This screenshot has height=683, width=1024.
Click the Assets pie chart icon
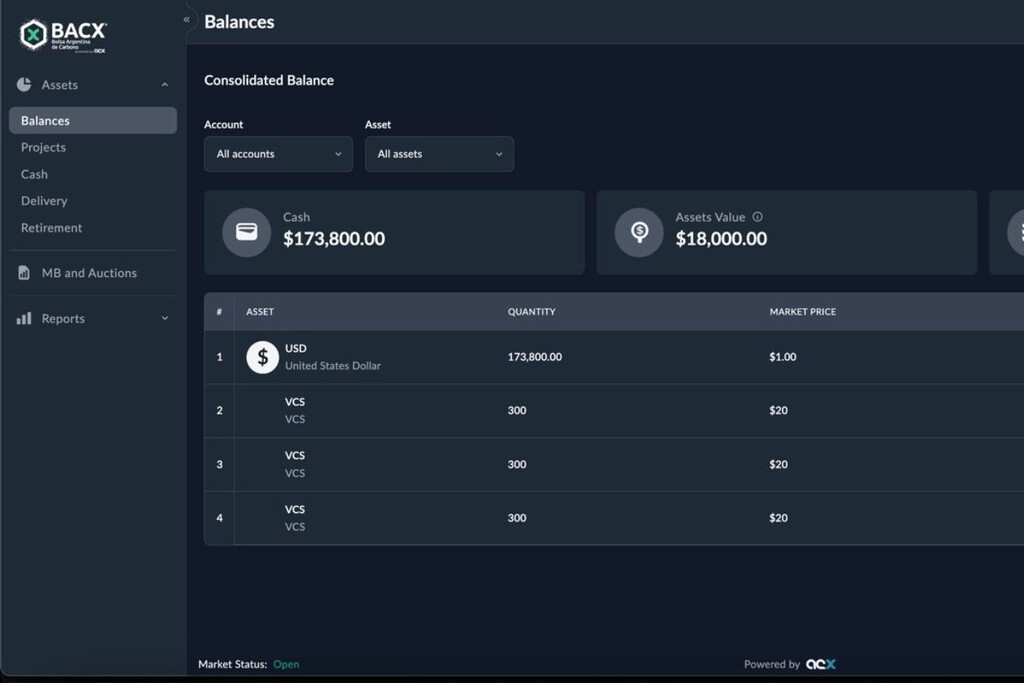click(x=24, y=85)
